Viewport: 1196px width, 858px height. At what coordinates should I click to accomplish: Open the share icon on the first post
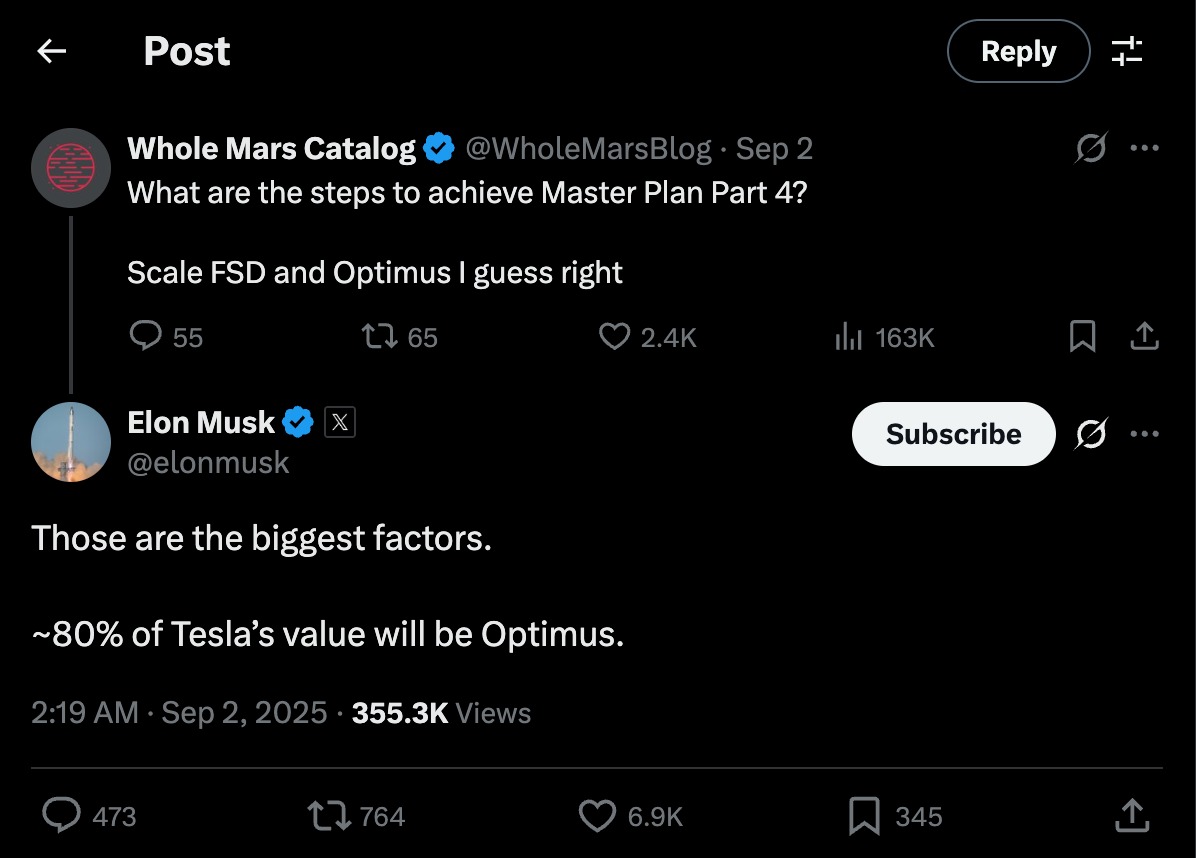(1144, 337)
